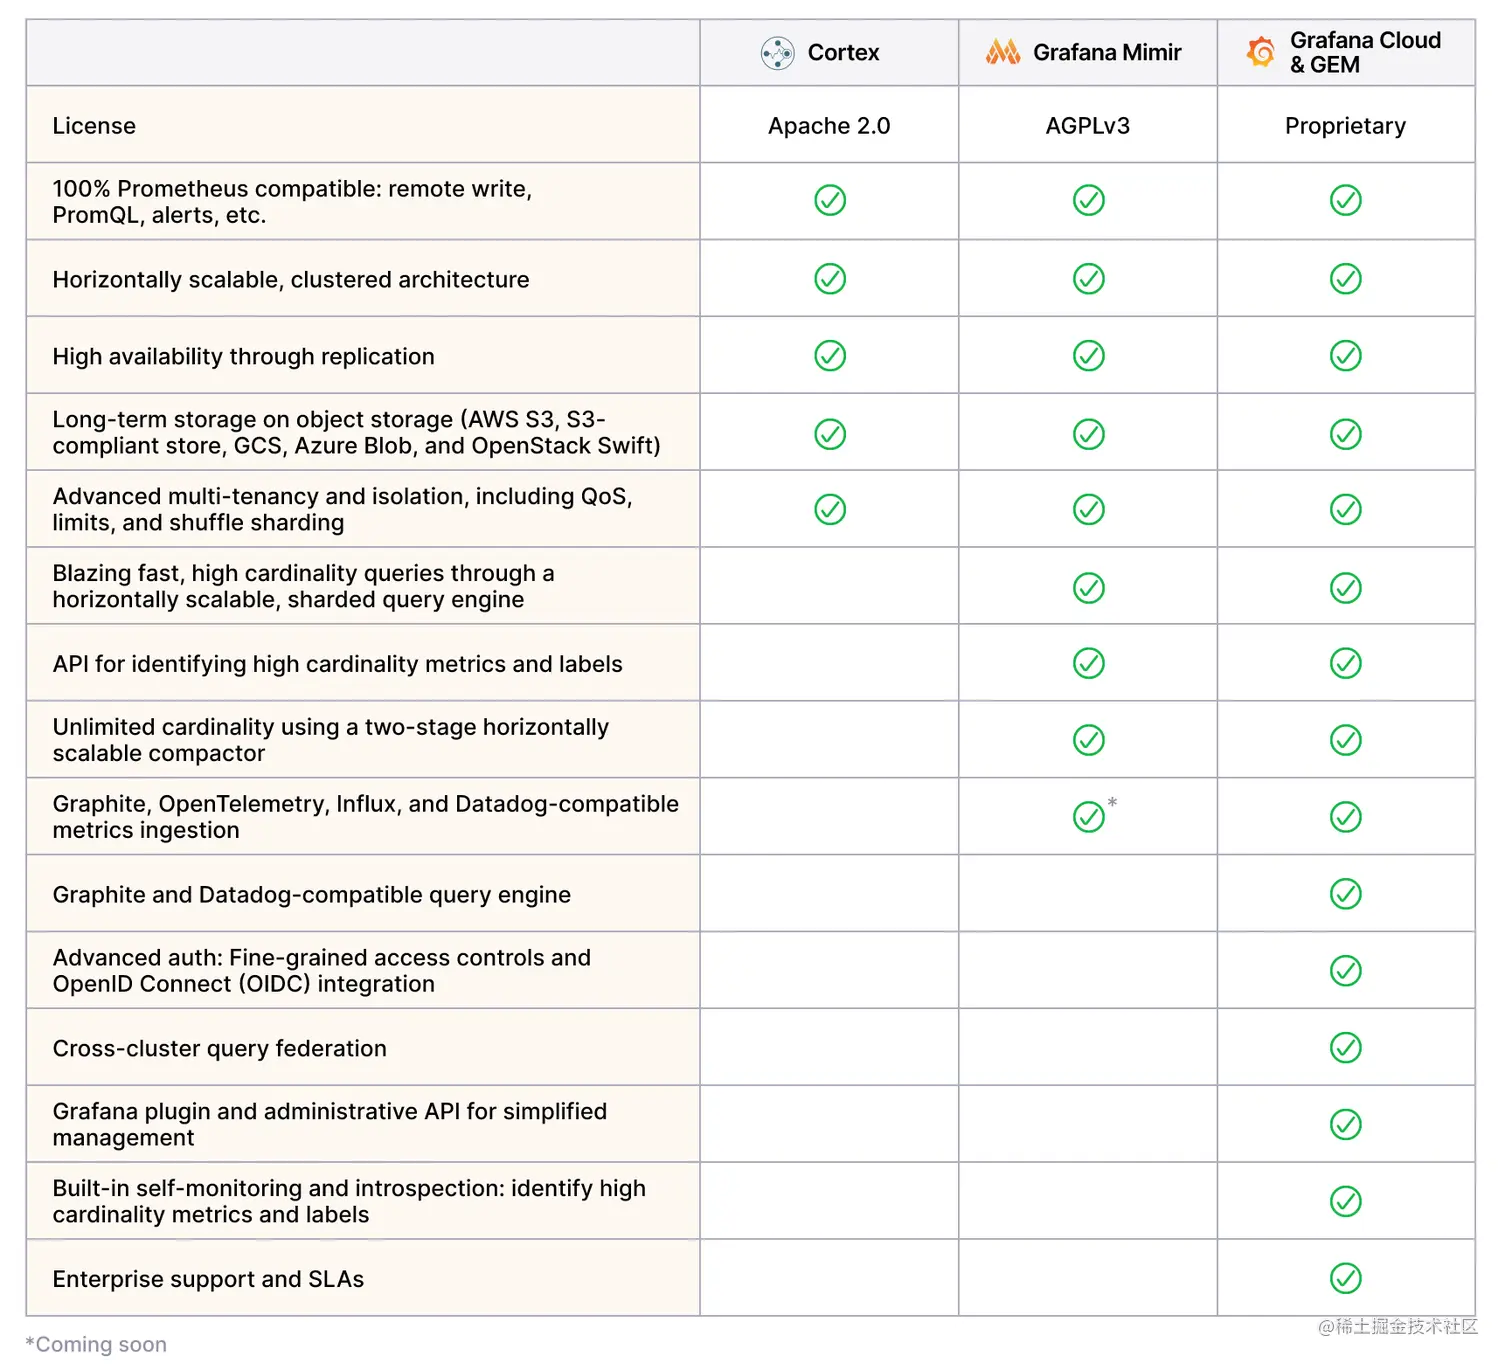Click Cortex check for Advanced multi-tenancy row
The width and height of the screenshot is (1512, 1370).
coord(830,510)
